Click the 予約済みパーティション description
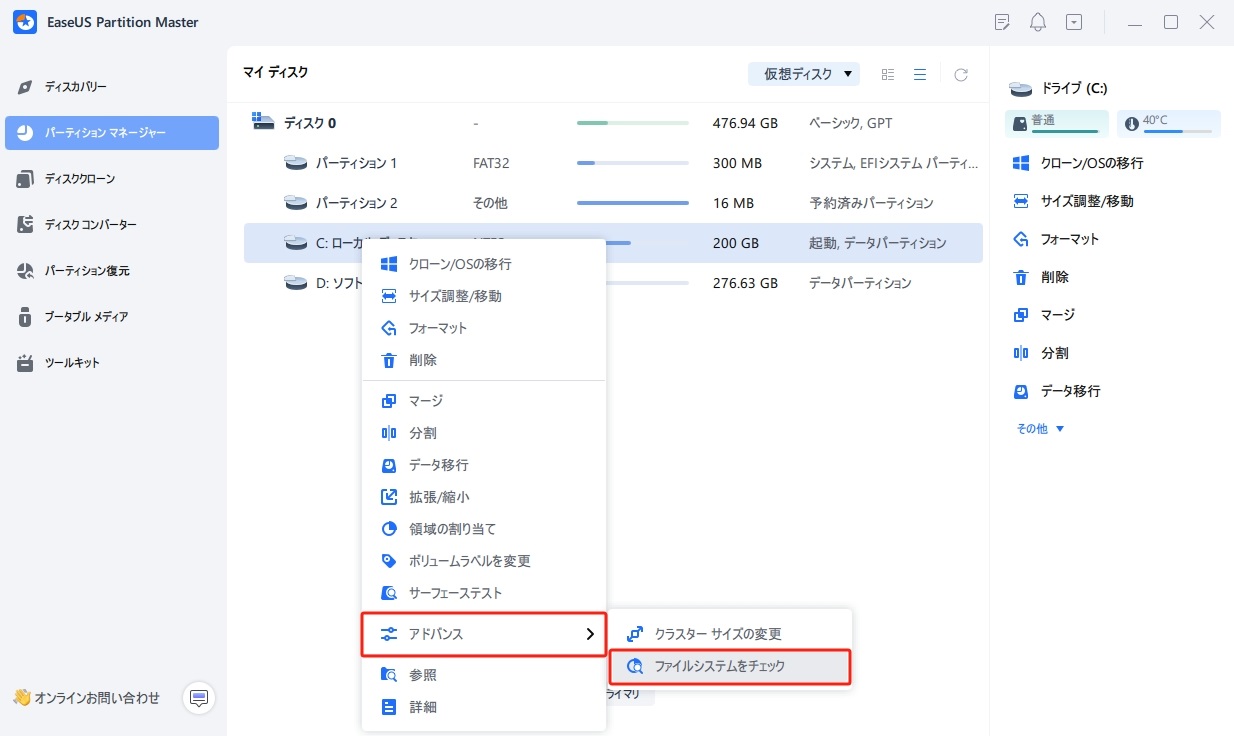 pyautogui.click(x=871, y=203)
